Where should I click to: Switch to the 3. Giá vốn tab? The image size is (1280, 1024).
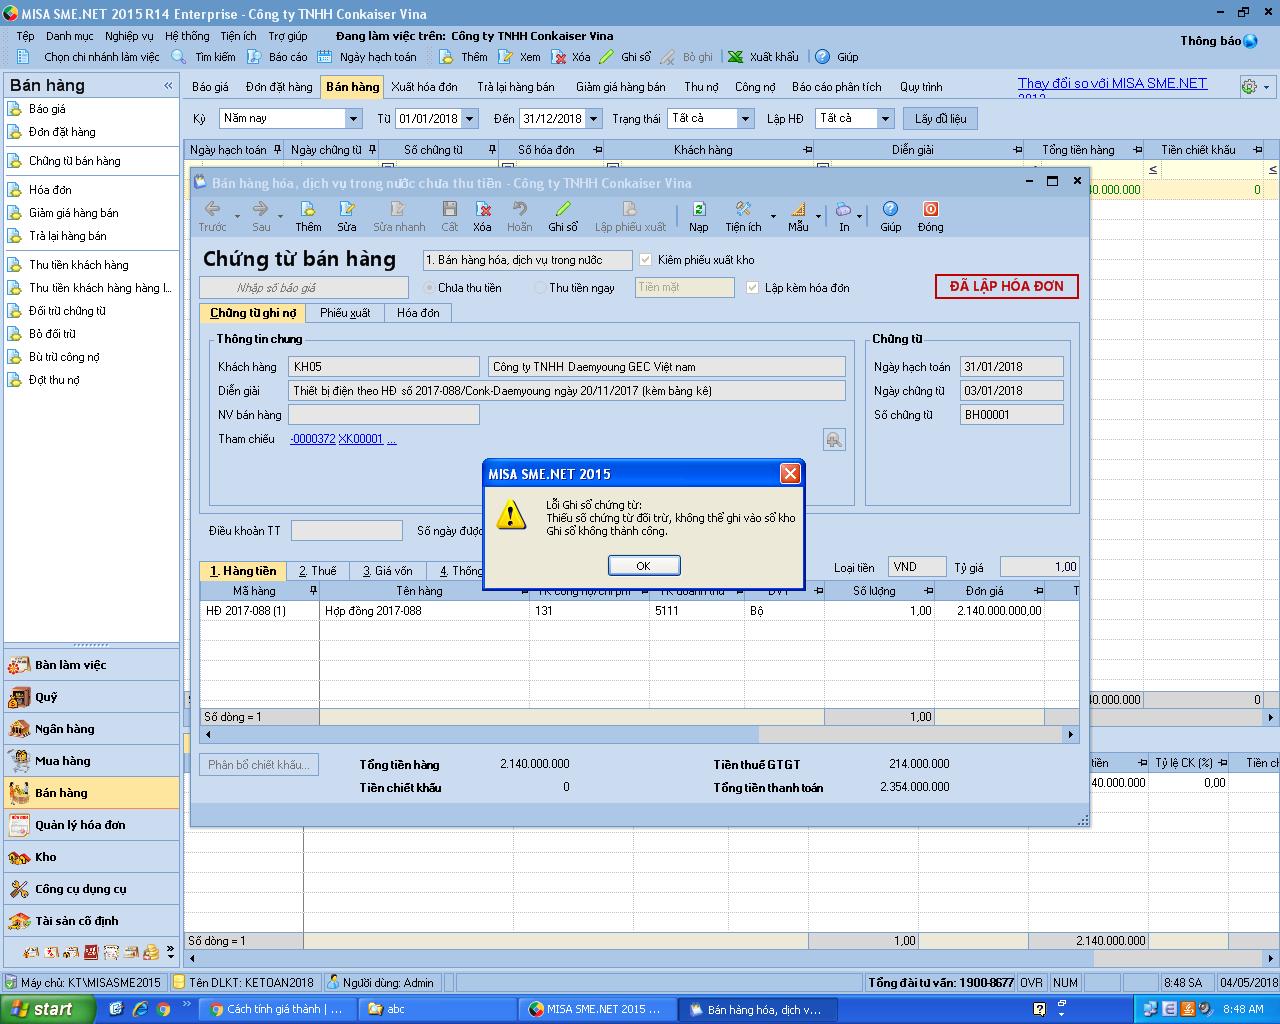pyautogui.click(x=387, y=571)
